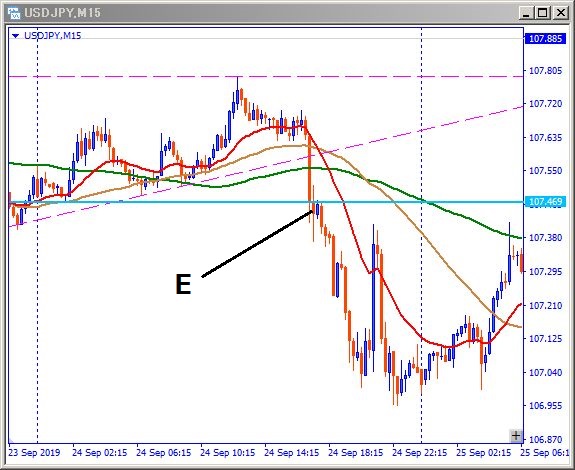Select the 107.885 current price label
Screen dimensions: 575x470
(545, 38)
